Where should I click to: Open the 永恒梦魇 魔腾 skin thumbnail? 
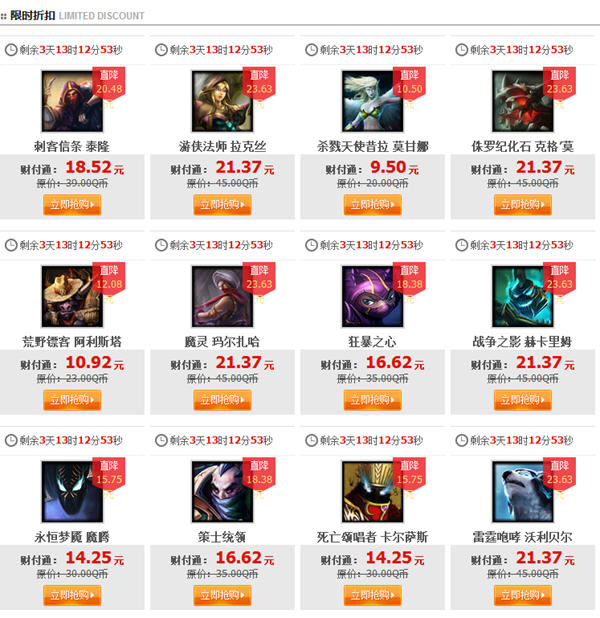click(72, 492)
